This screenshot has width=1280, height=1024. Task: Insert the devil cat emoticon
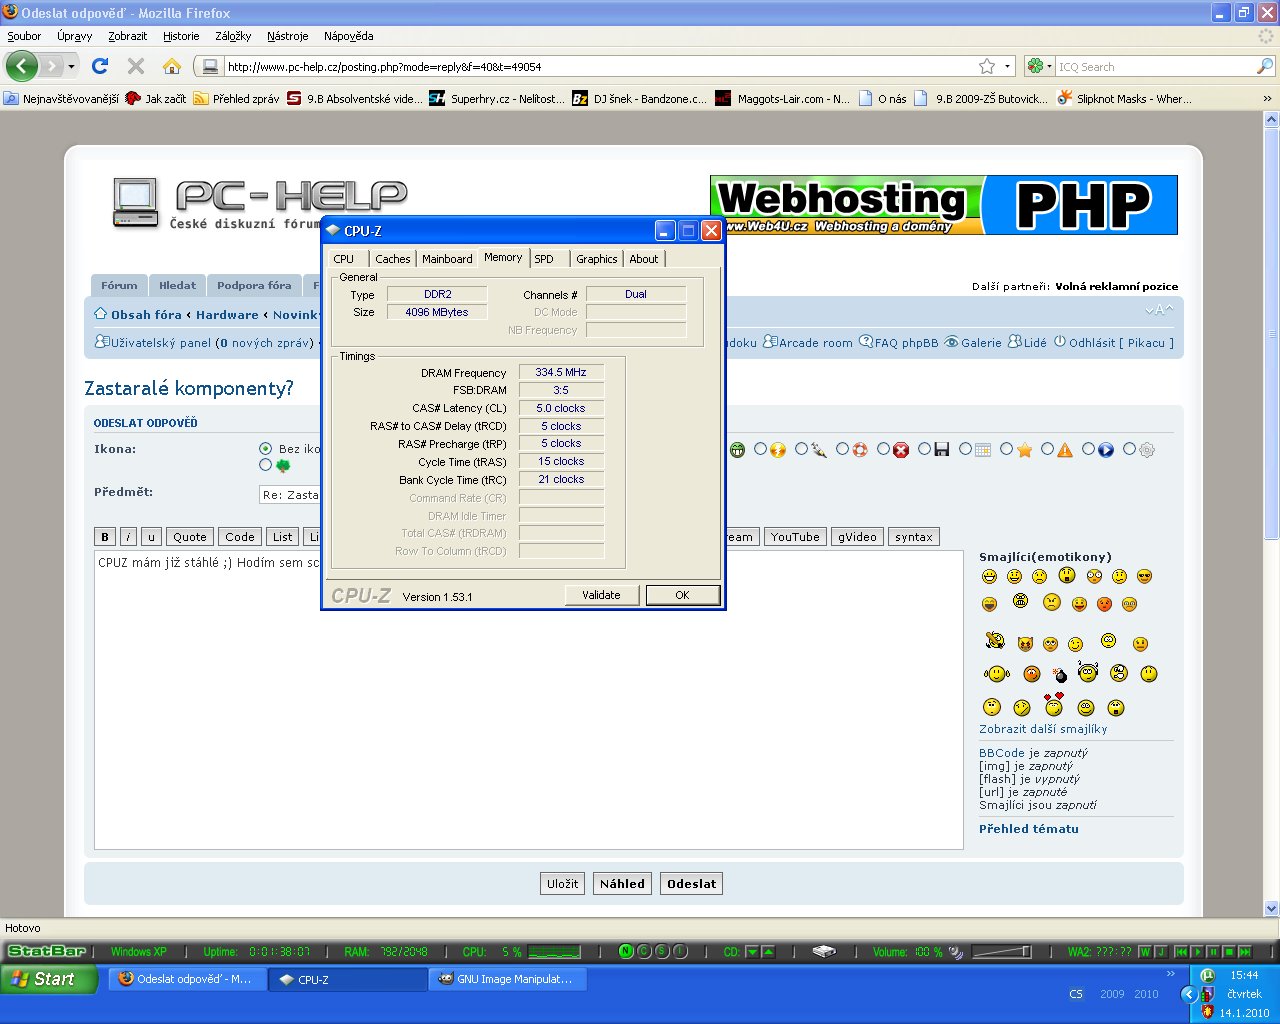(x=1025, y=644)
